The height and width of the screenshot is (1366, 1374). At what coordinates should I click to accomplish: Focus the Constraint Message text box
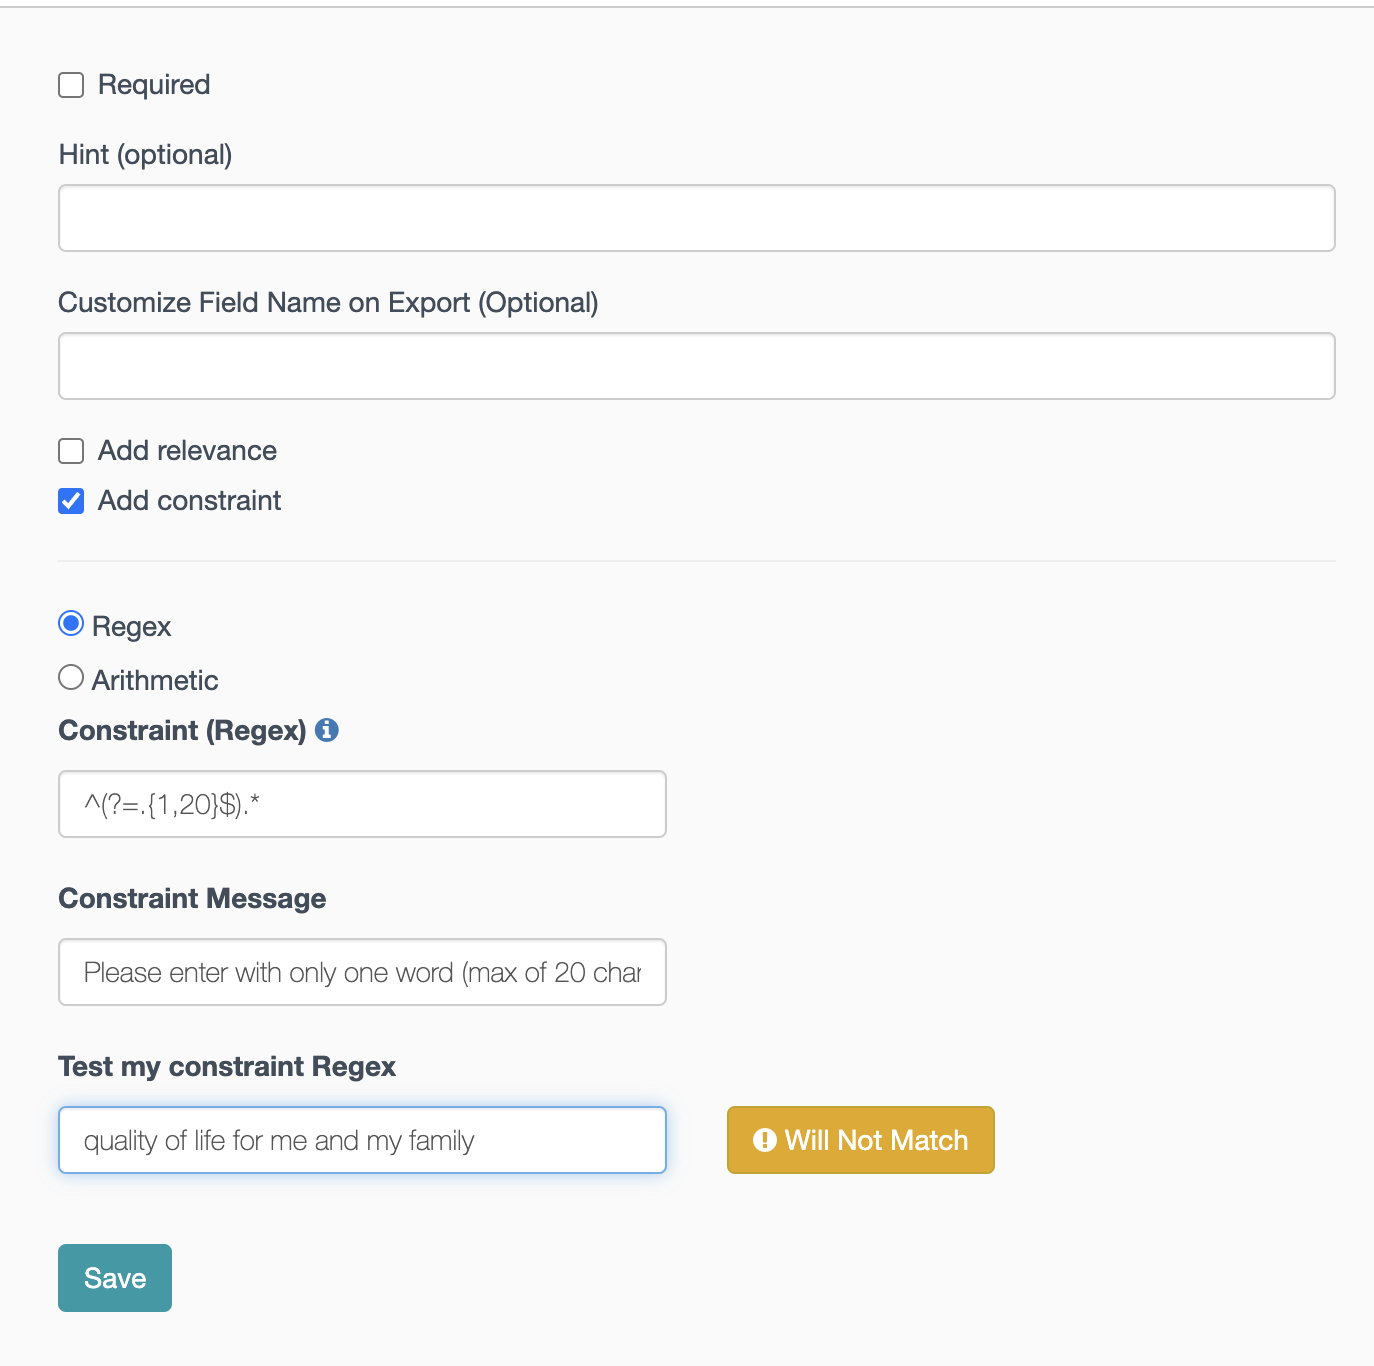point(362,972)
